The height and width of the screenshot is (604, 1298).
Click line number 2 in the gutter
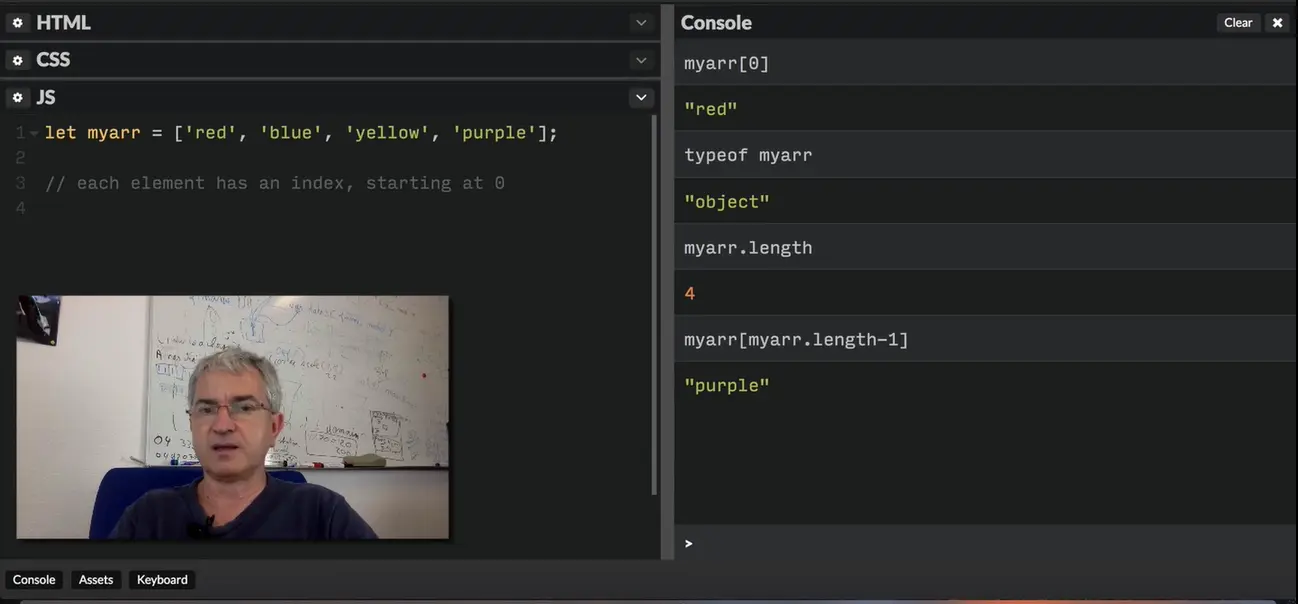[x=20, y=158]
